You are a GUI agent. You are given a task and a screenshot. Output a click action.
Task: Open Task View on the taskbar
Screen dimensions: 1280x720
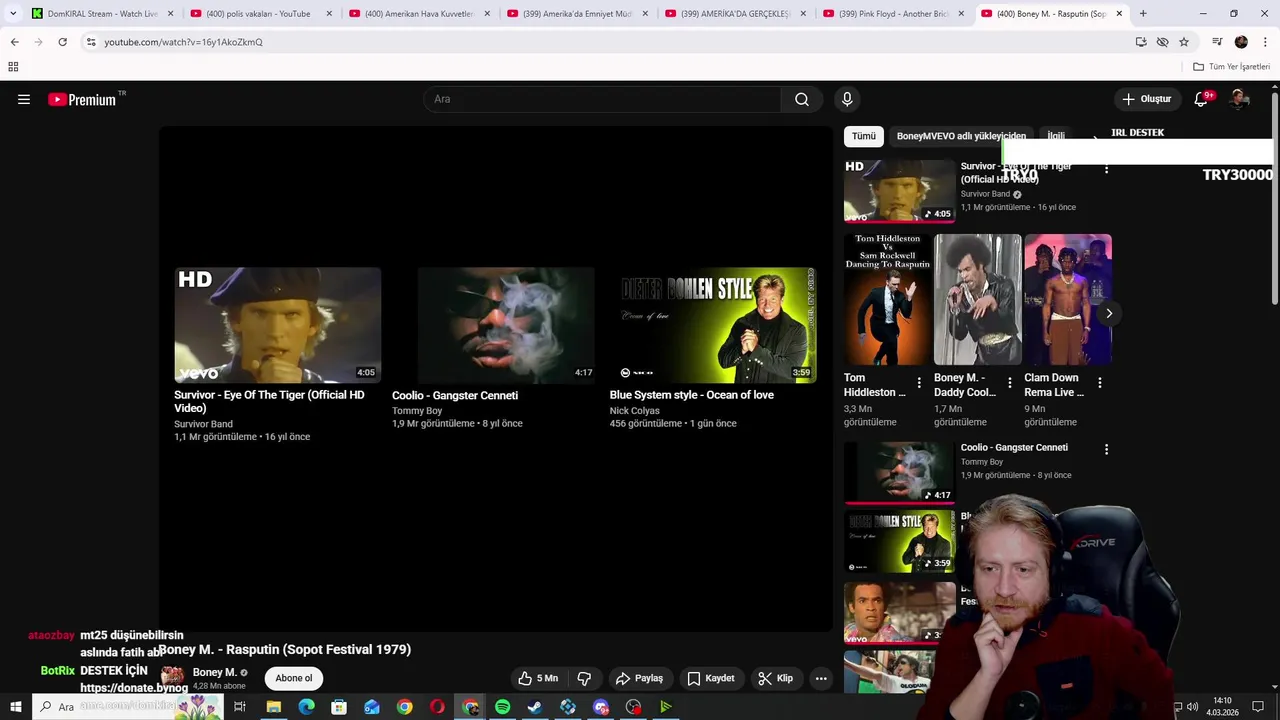point(240,707)
